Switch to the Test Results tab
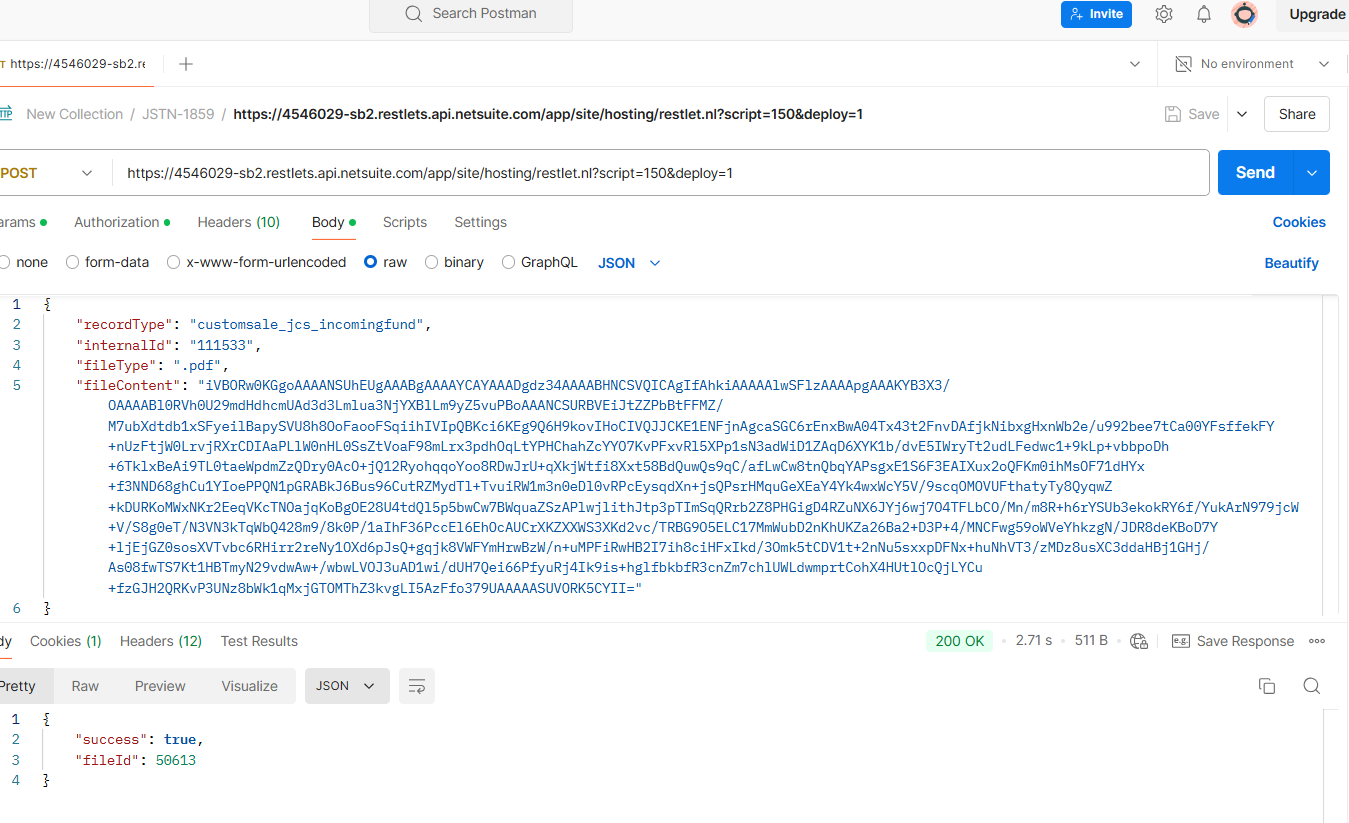The image size is (1349, 823). (x=259, y=641)
